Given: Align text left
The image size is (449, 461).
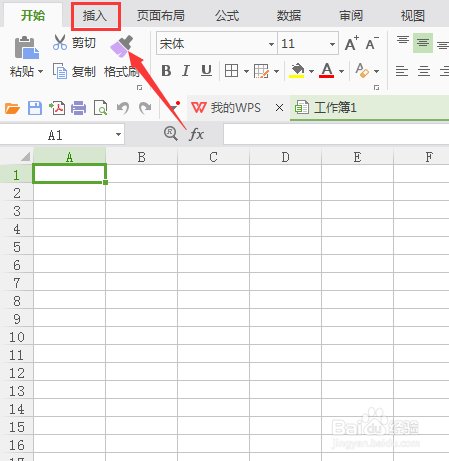Looking at the screenshot, I should tap(402, 71).
